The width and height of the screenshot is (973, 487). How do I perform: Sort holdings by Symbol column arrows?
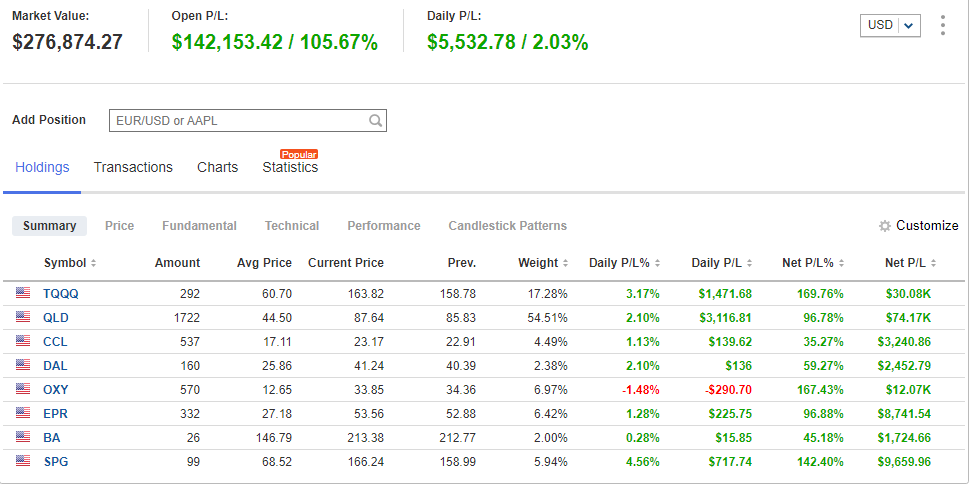point(94,263)
